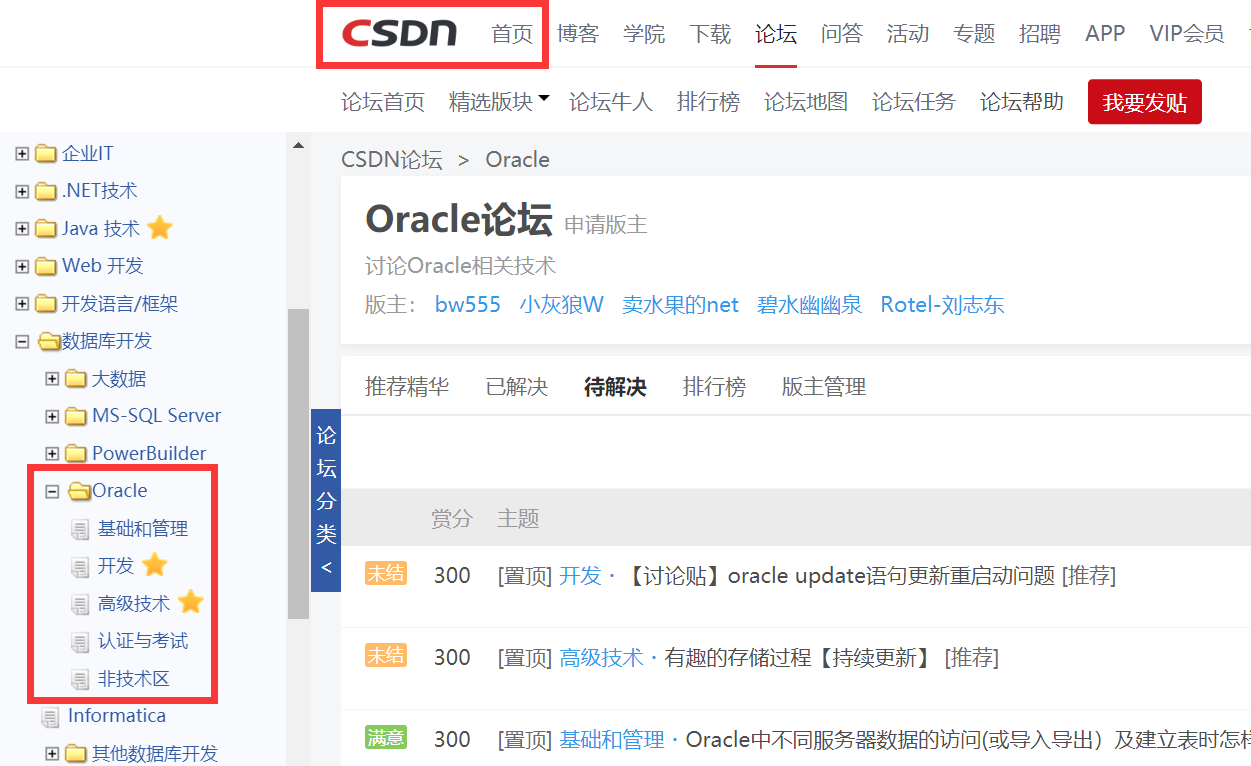Open the 论坛牛人 link
1251x766 pixels.
[x=611, y=102]
